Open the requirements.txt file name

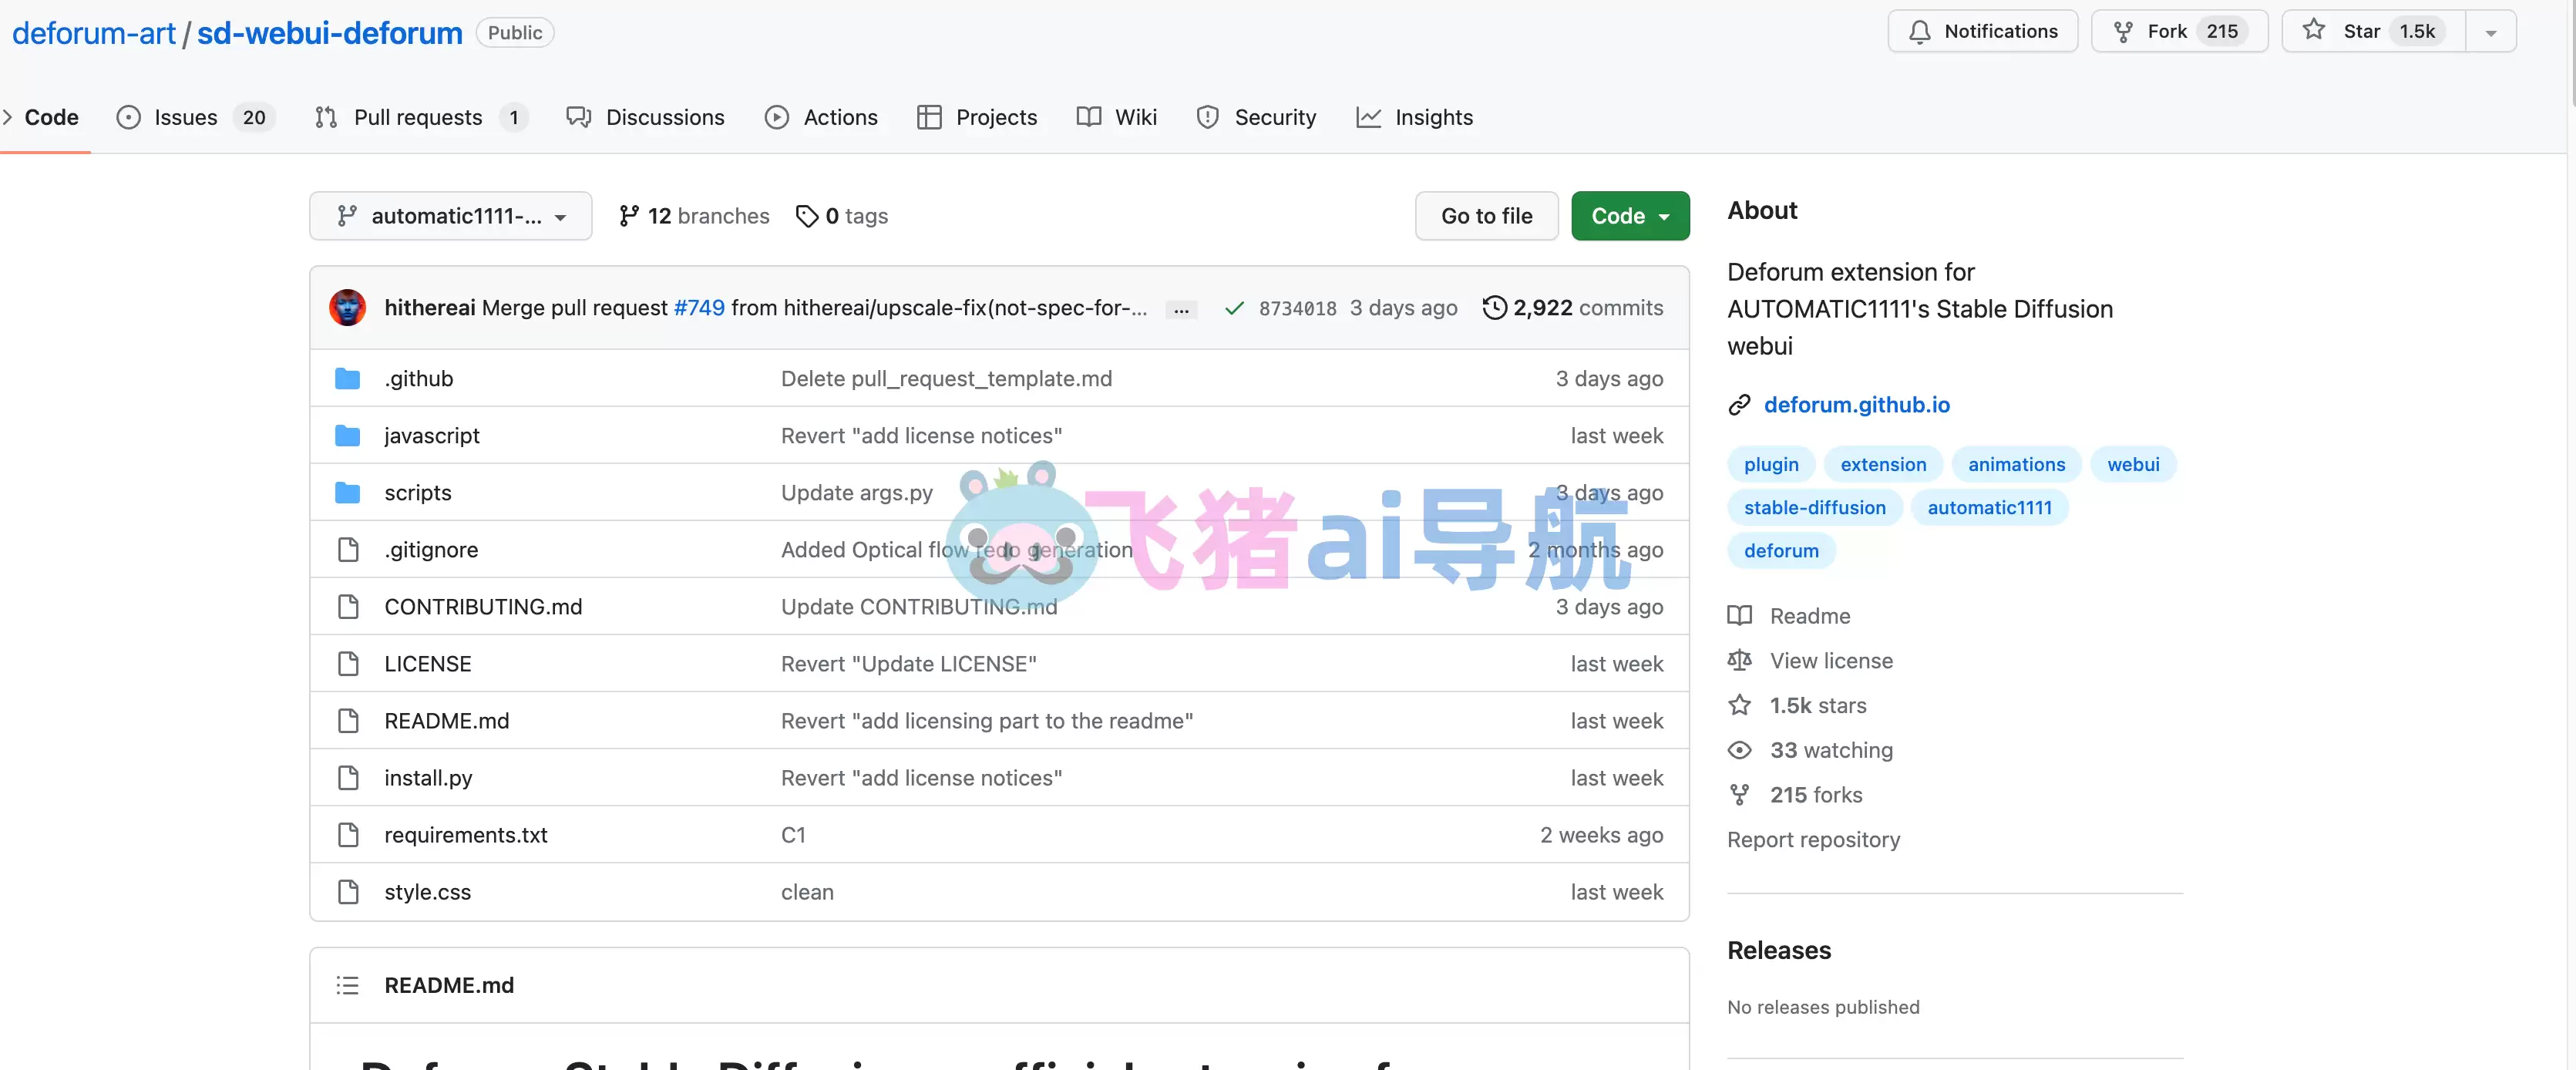465,835
